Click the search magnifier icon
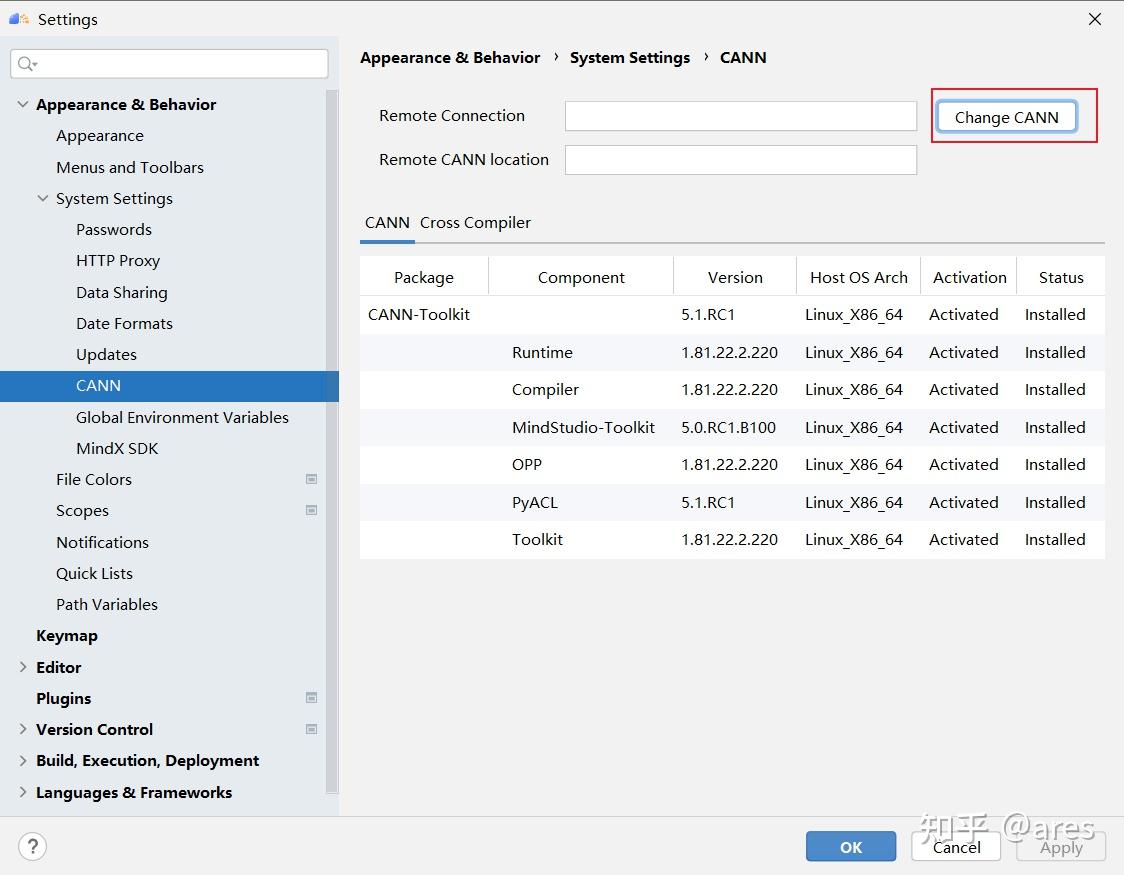Viewport: 1124px width, 875px height. (26, 64)
